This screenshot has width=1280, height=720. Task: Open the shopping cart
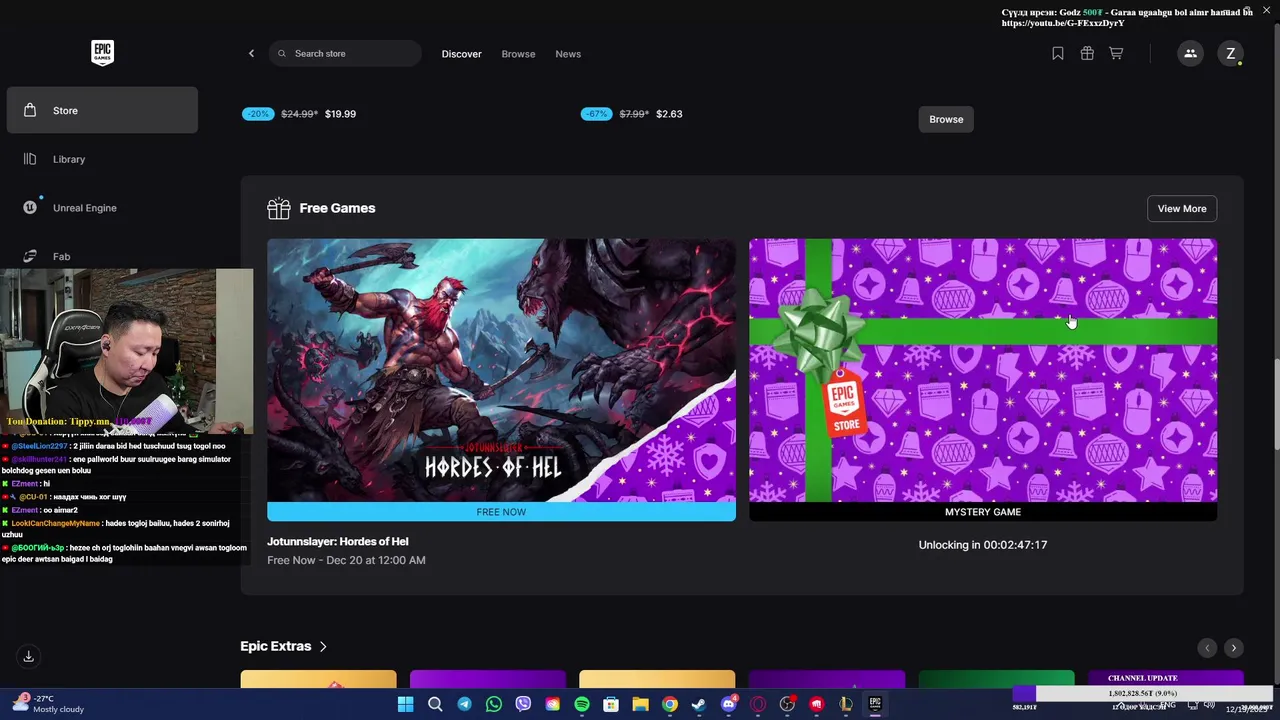pos(1116,53)
